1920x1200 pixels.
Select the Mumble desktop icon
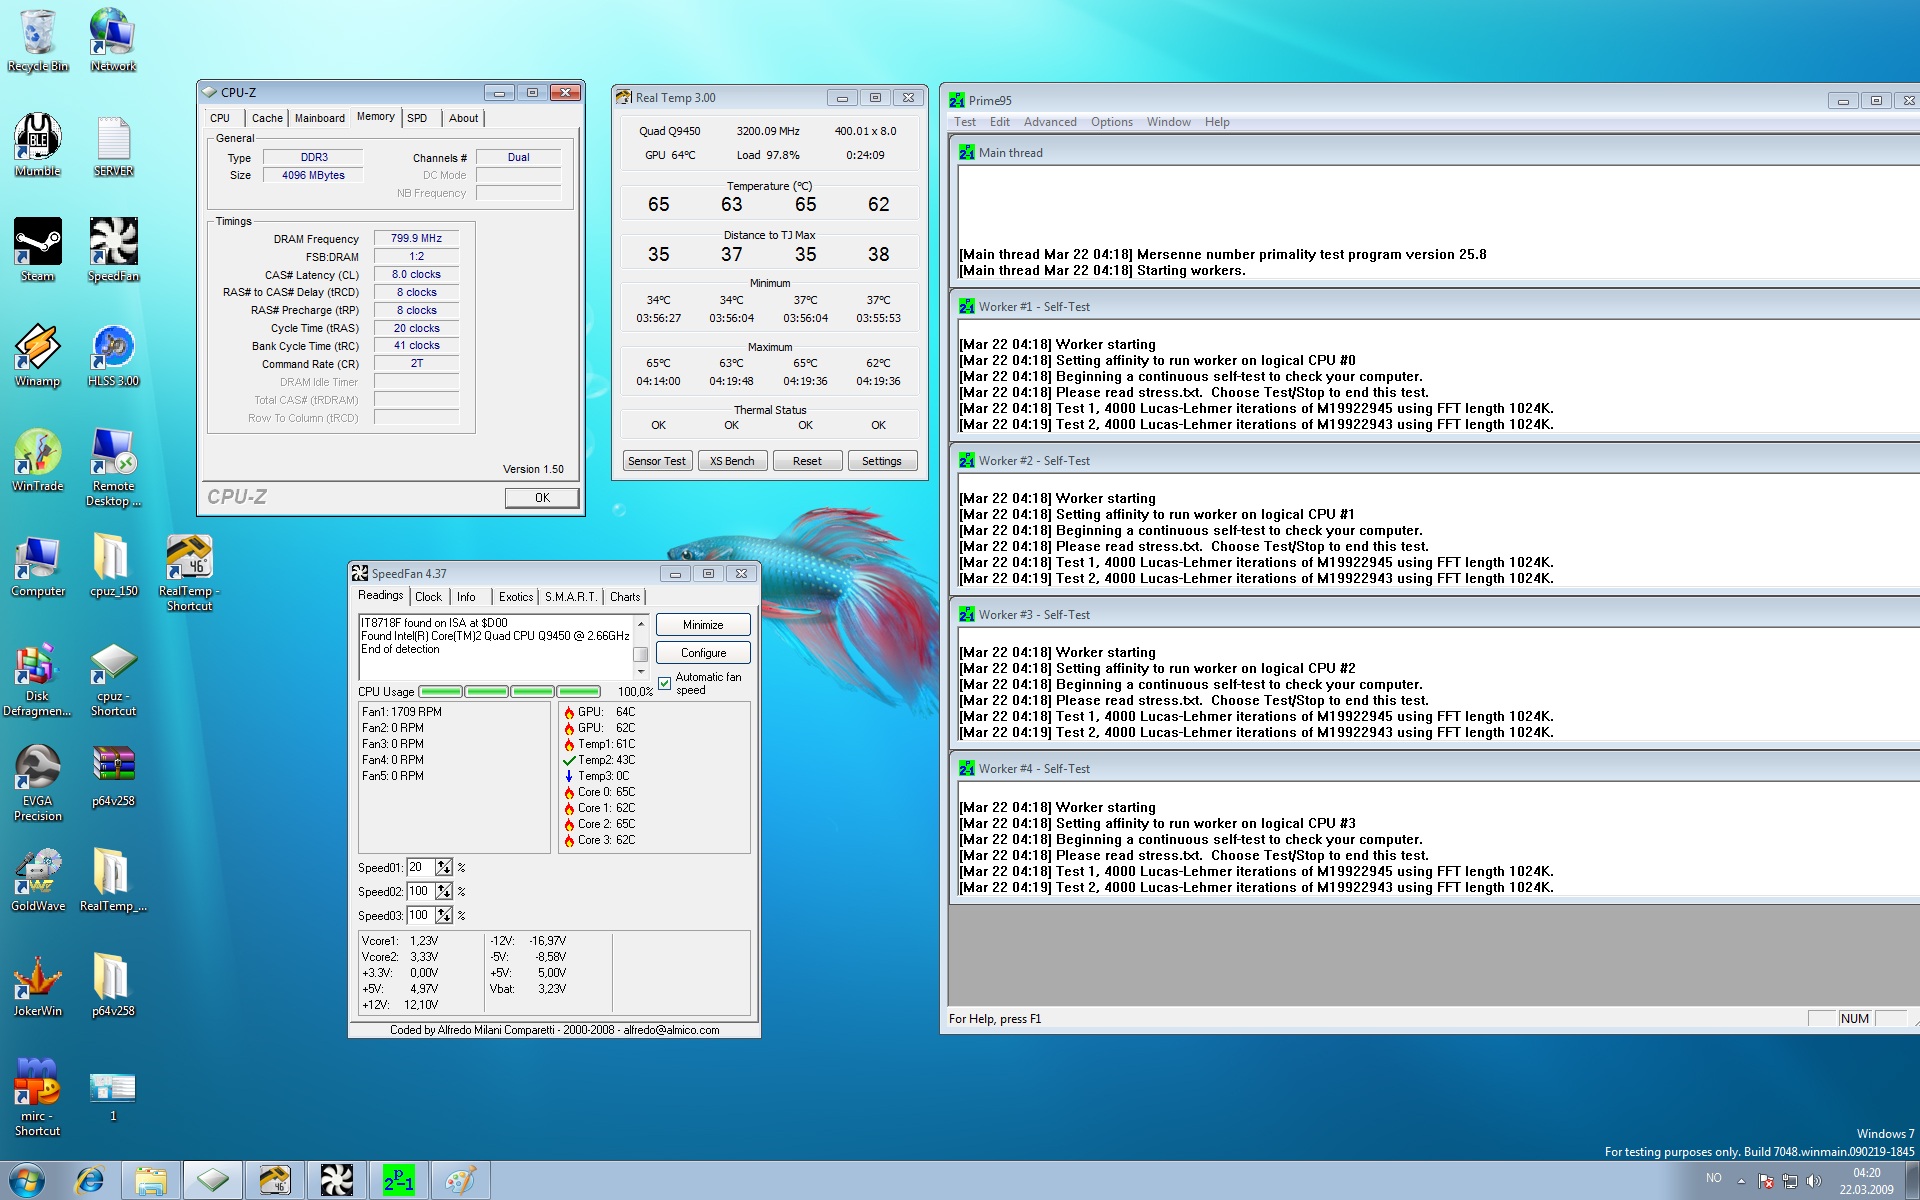(x=38, y=145)
